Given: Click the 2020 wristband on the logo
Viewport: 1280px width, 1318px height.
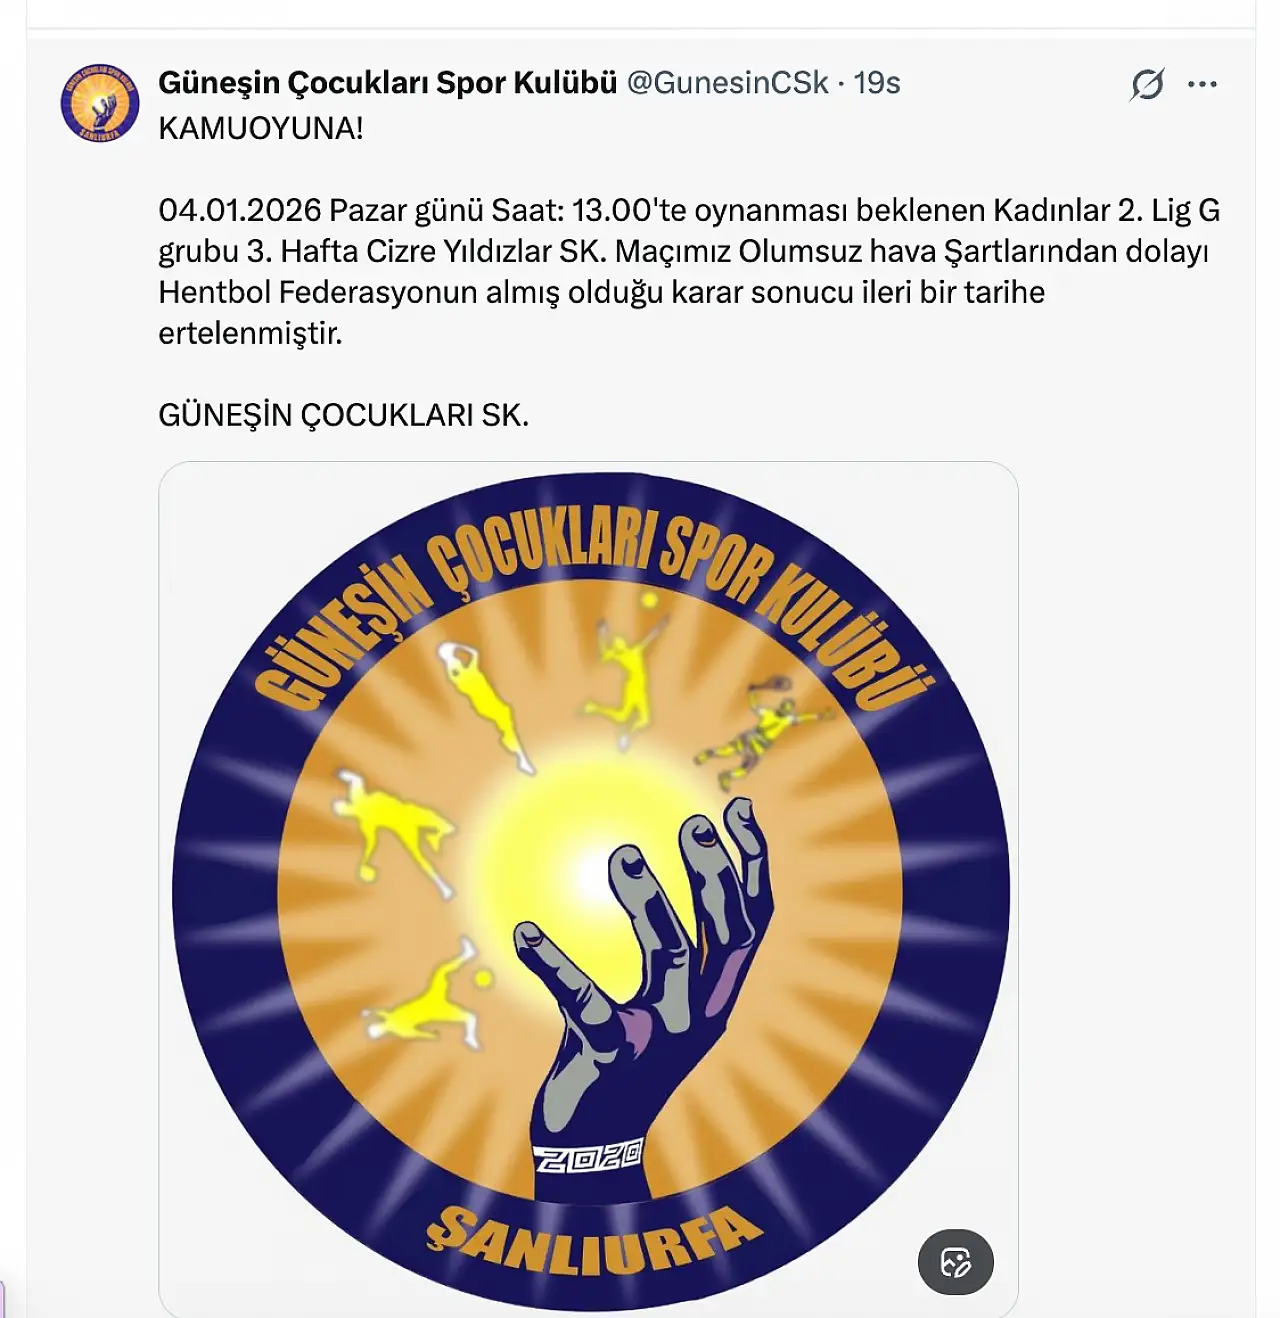Looking at the screenshot, I should tap(589, 1157).
